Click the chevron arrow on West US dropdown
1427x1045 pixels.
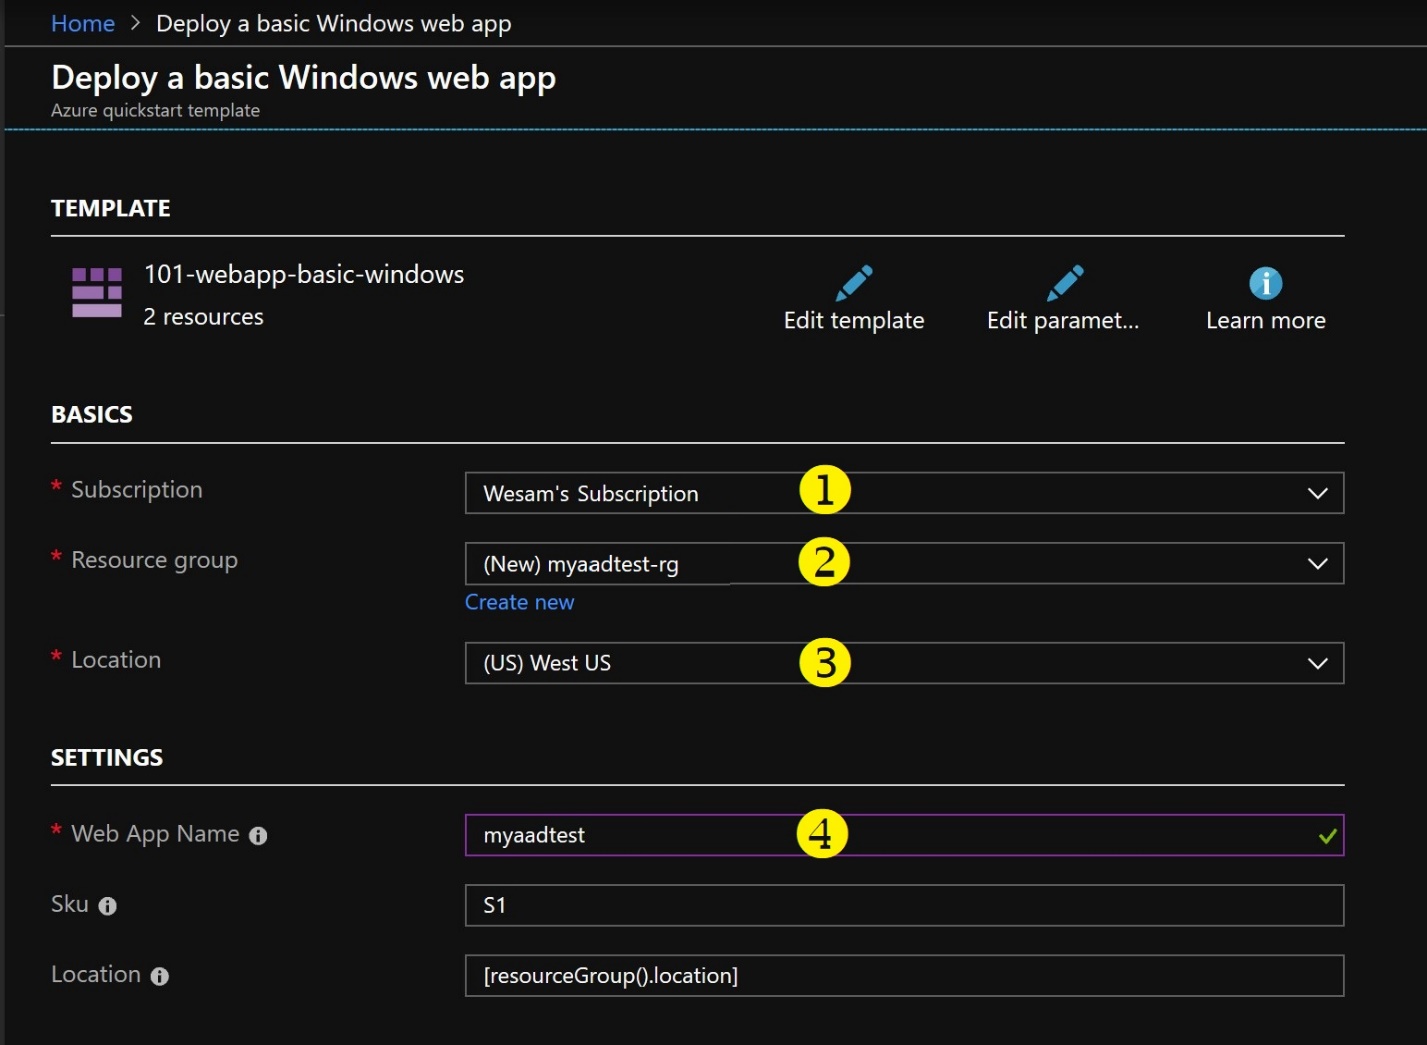click(1318, 663)
